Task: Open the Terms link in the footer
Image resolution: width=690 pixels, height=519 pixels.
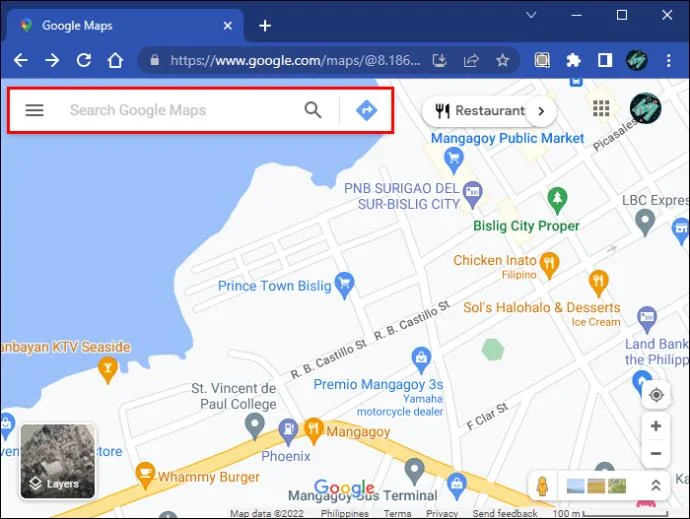Action: coord(397,513)
